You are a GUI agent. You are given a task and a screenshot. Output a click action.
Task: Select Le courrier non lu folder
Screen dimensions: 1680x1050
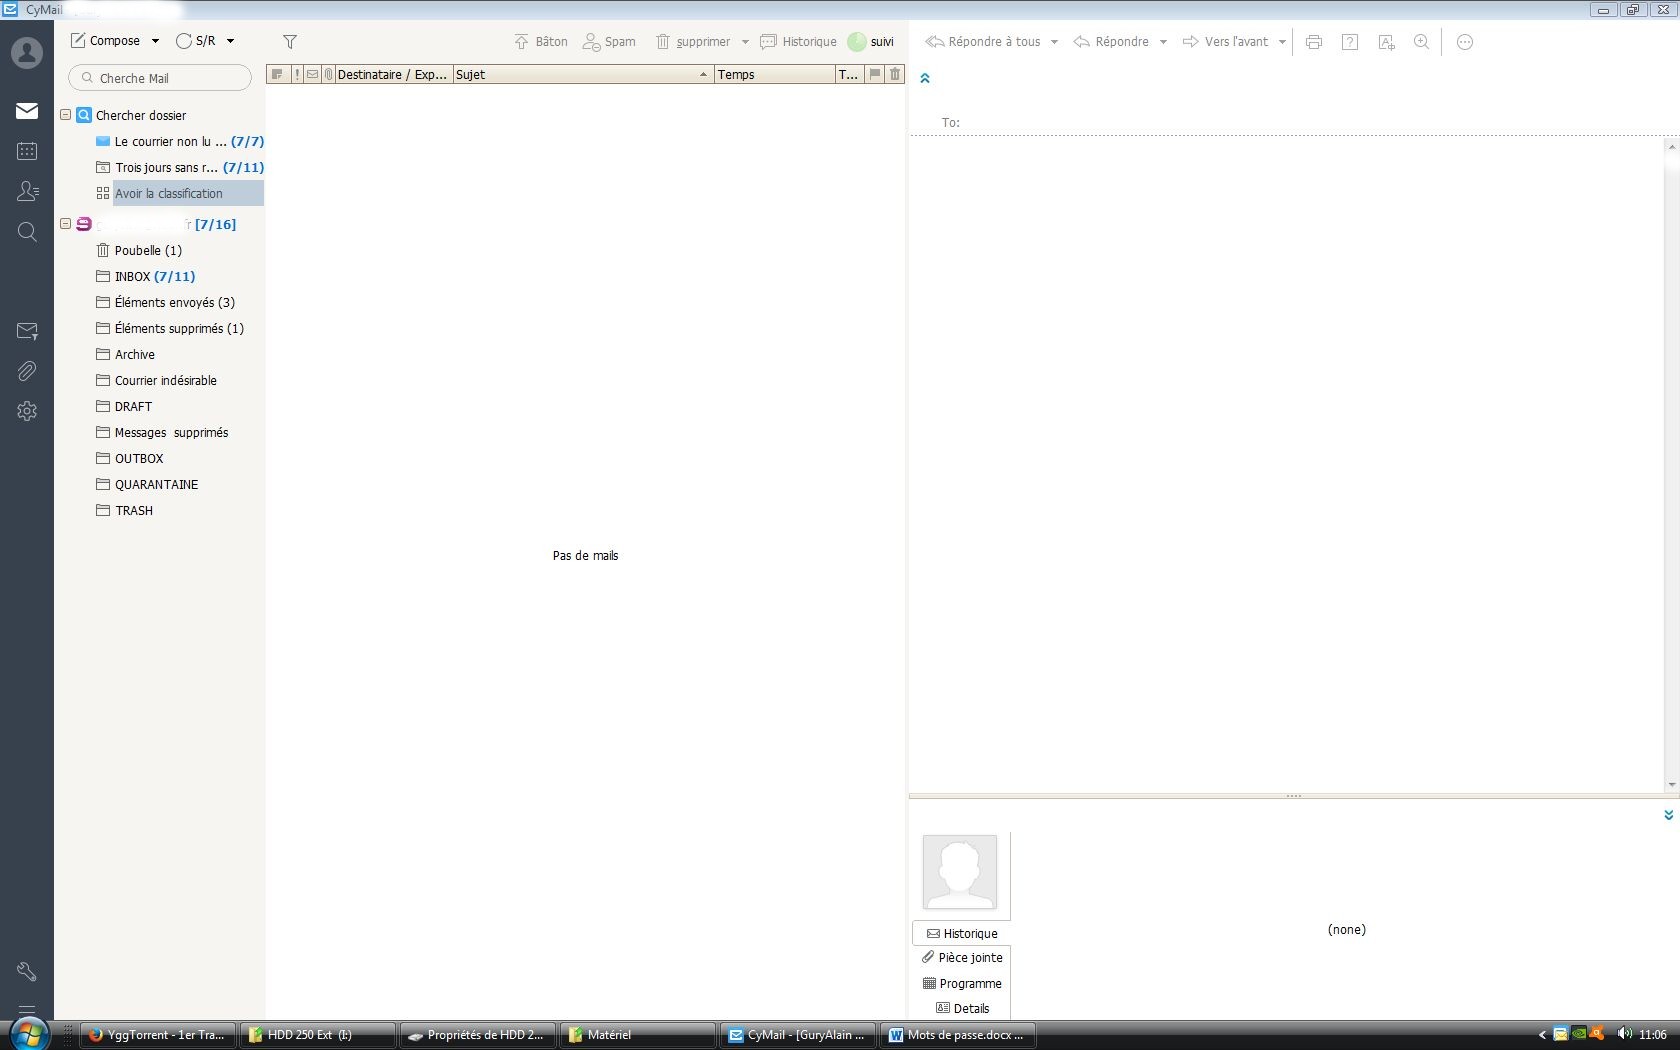click(180, 141)
